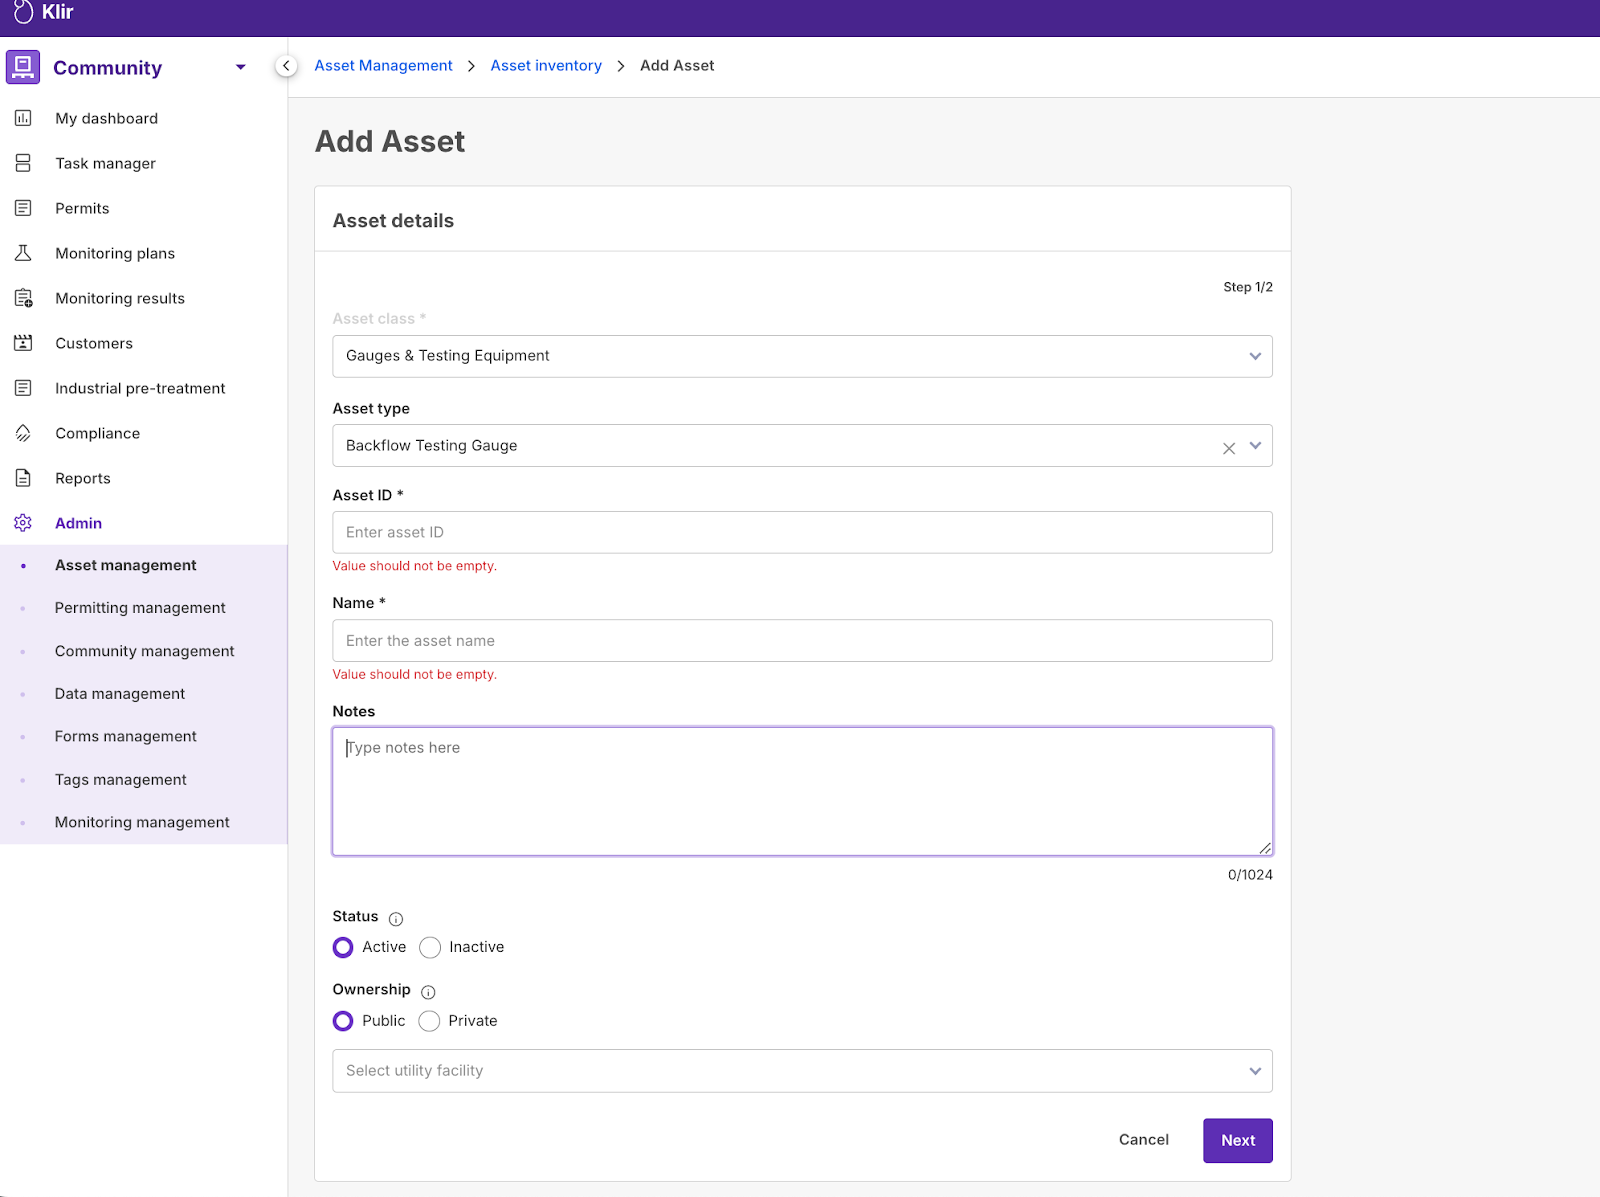The image size is (1600, 1197).
Task: Click the Add Asset breadcrumb text
Action: pos(677,65)
